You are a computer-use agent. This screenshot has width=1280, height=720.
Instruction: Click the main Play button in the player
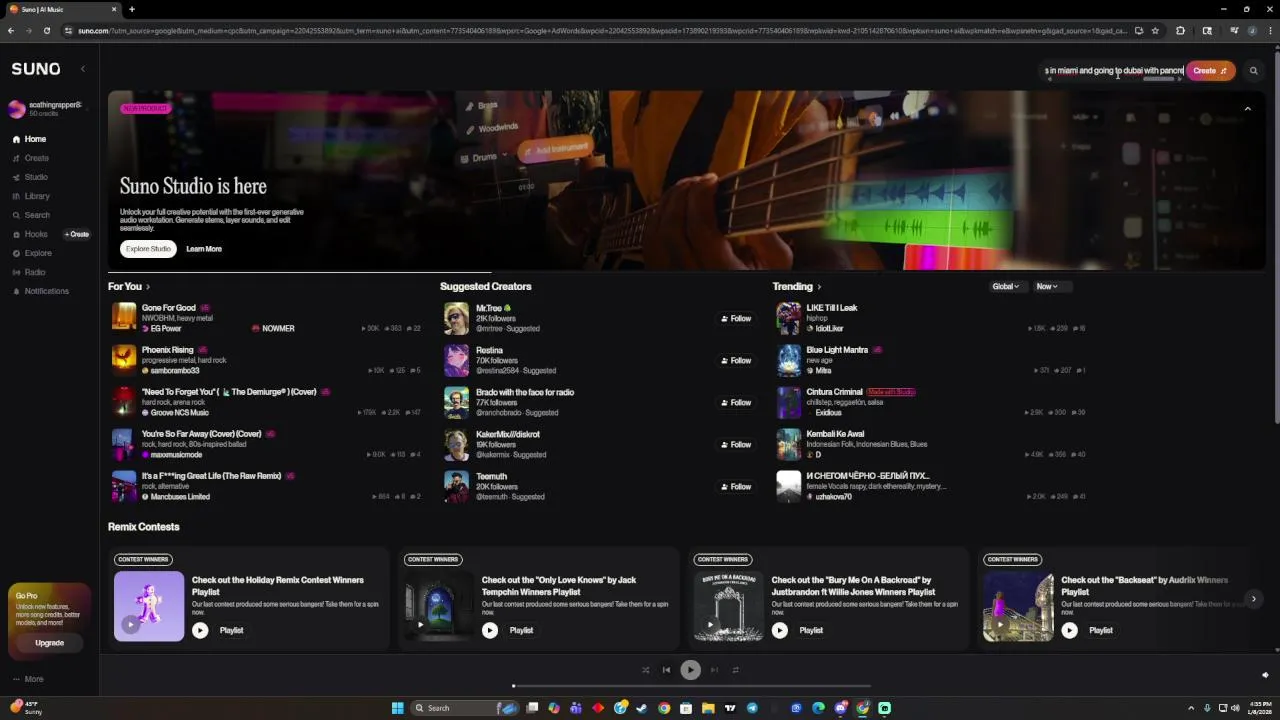click(690, 670)
